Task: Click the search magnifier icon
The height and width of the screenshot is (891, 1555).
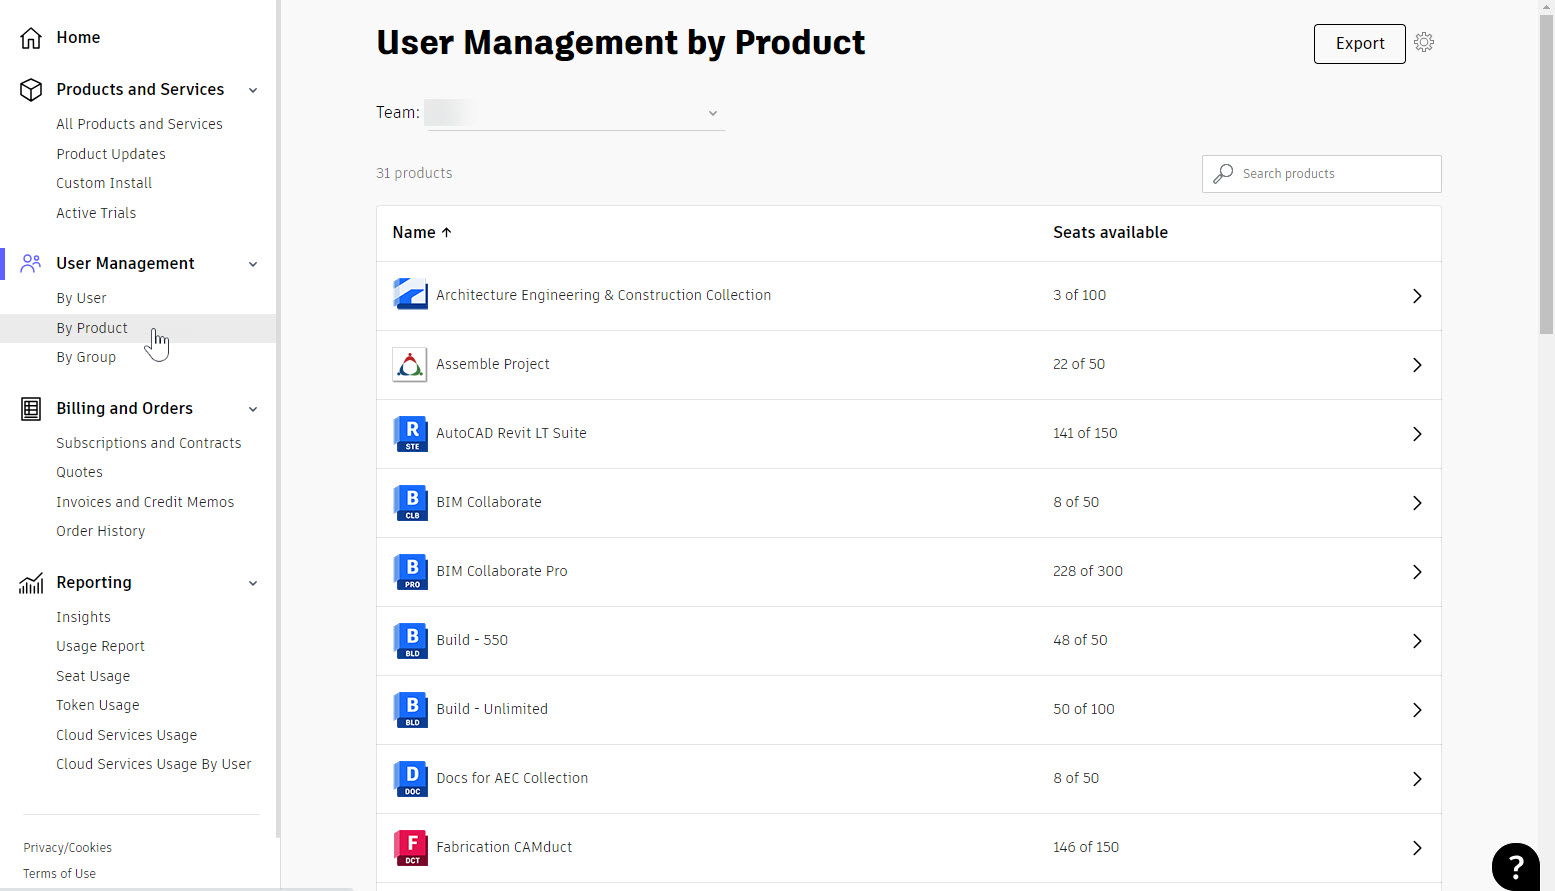Action: (x=1223, y=173)
